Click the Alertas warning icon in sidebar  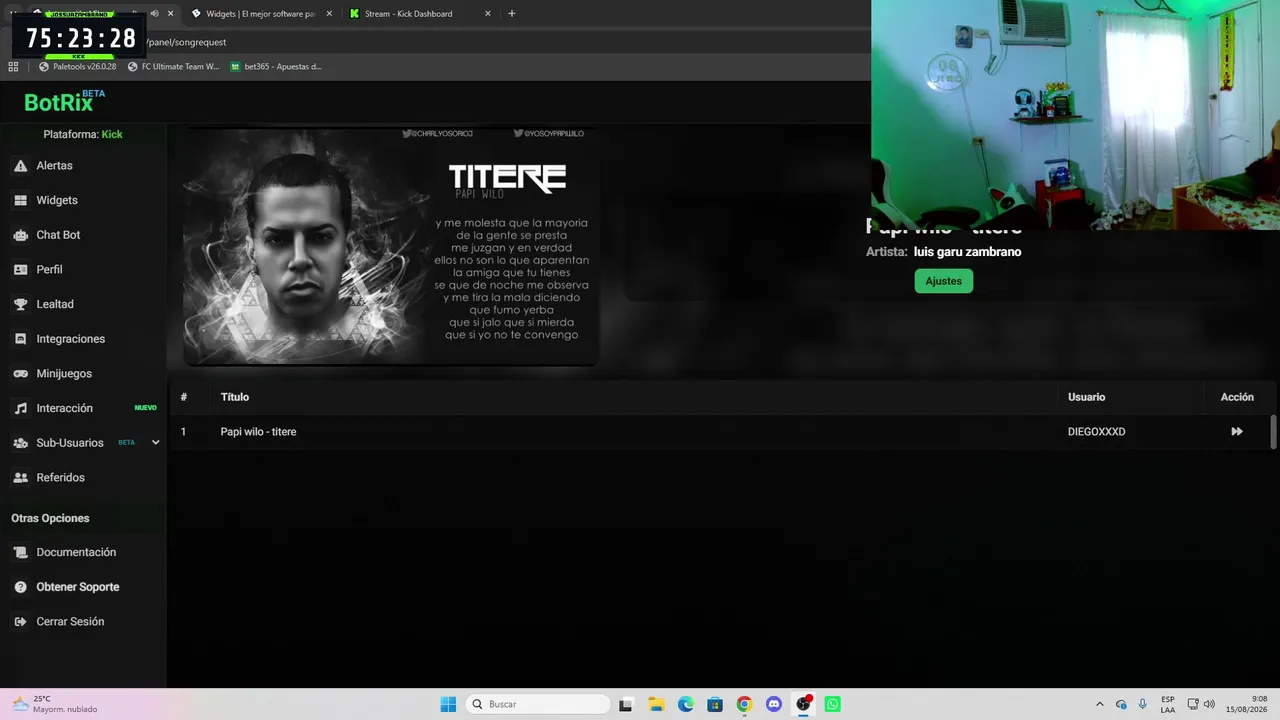click(20, 166)
